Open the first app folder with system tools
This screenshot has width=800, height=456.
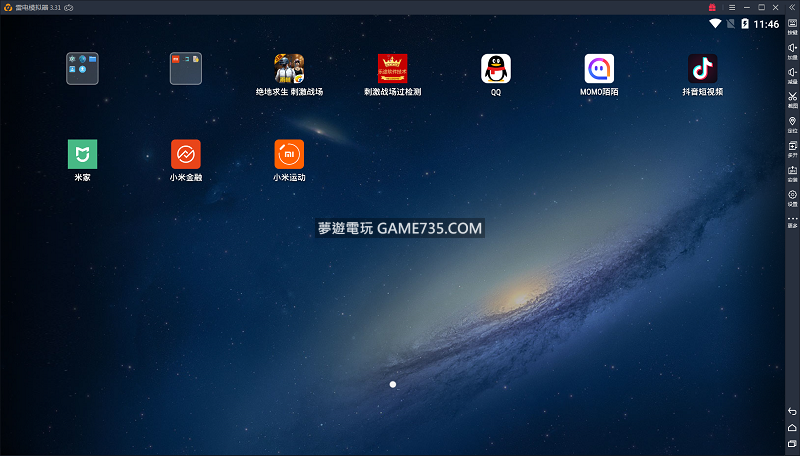pos(83,68)
